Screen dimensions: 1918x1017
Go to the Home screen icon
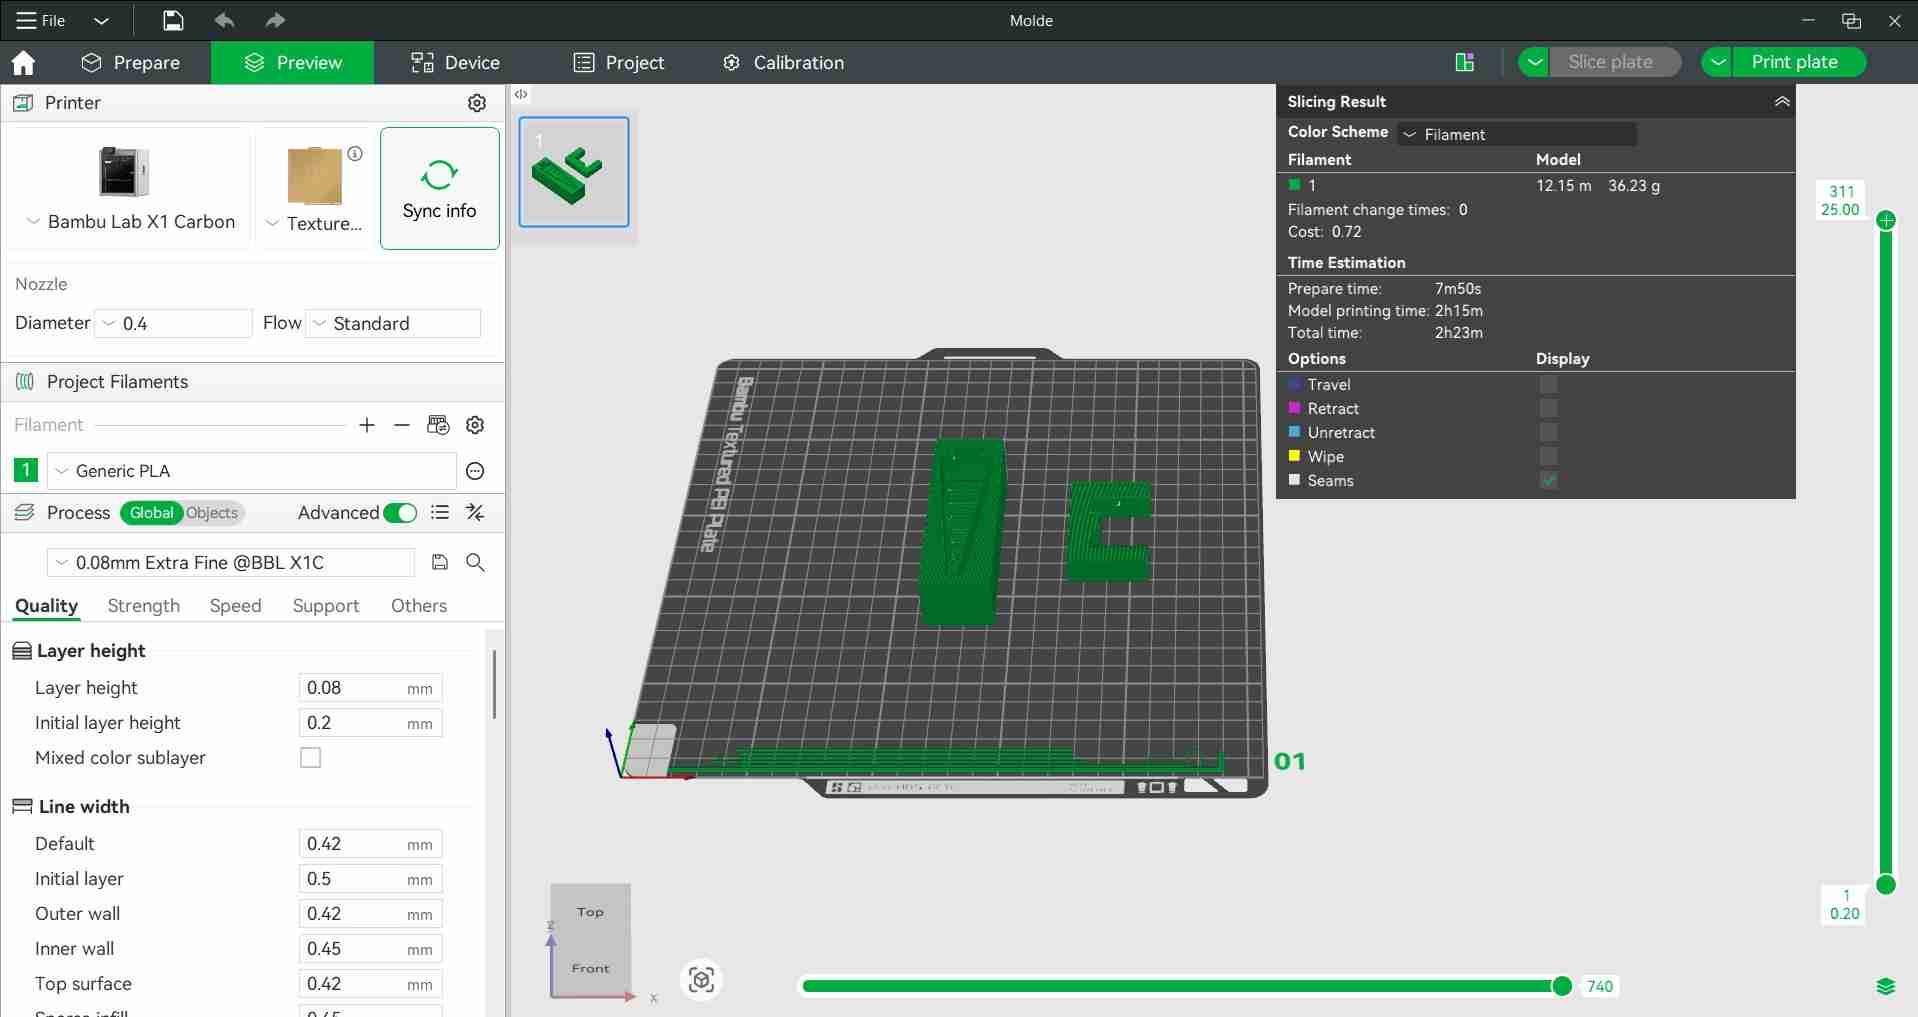point(23,63)
